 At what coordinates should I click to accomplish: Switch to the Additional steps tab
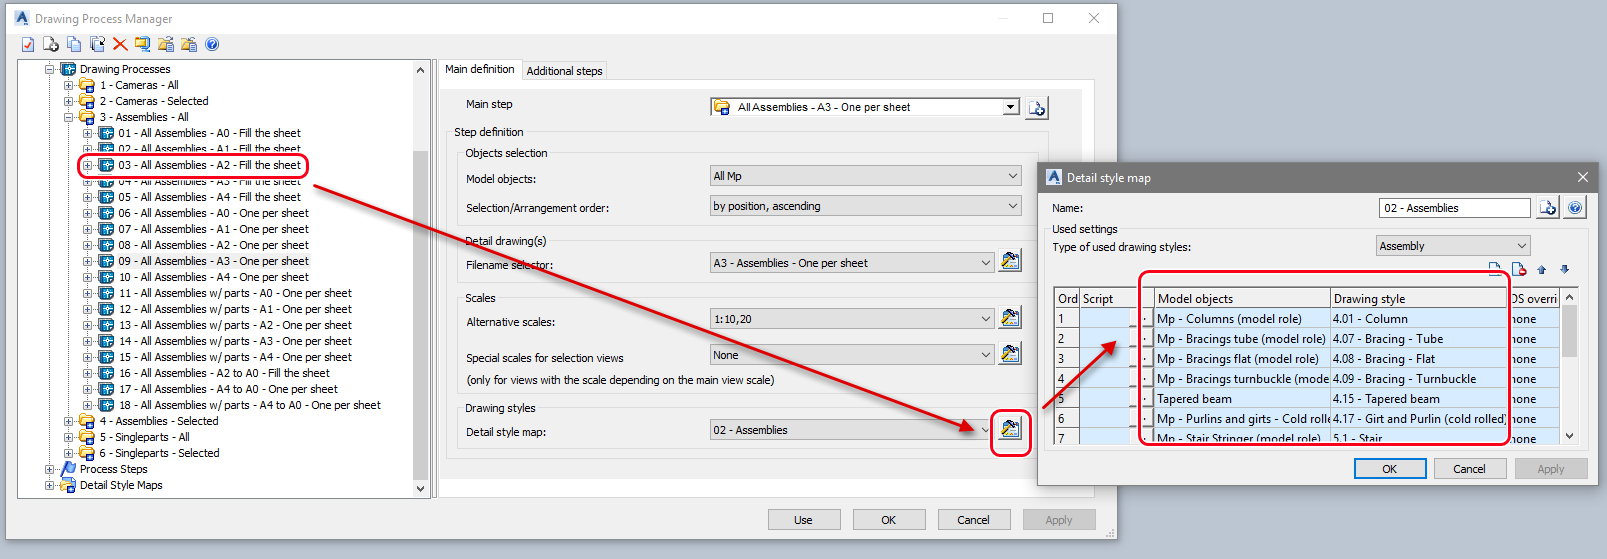pyautogui.click(x=564, y=71)
